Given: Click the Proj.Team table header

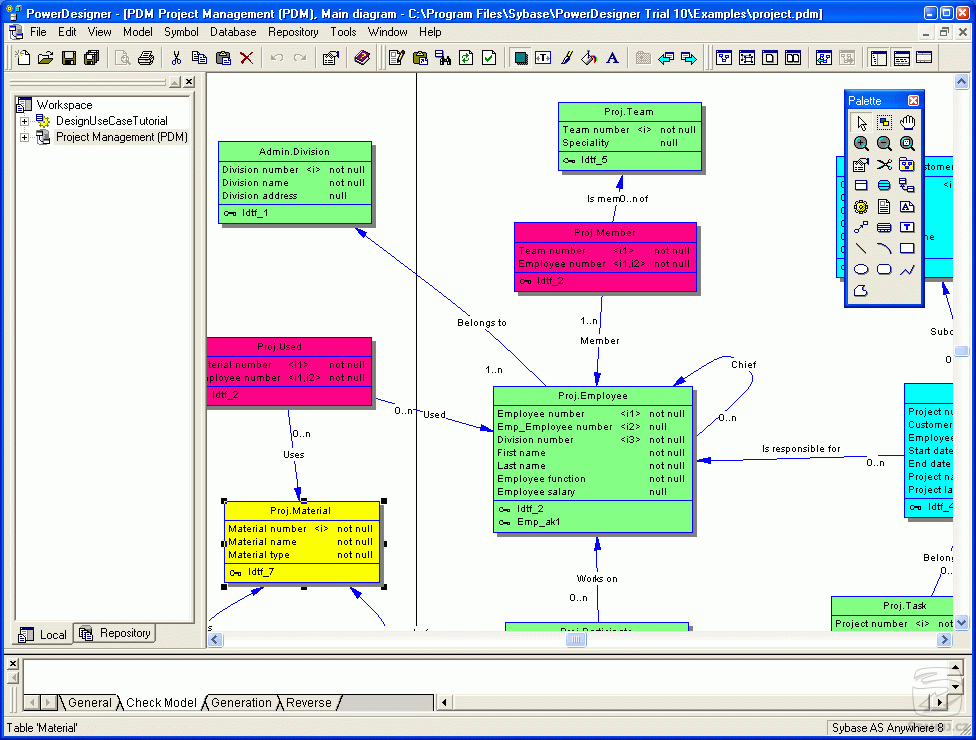Looking at the screenshot, I should (629, 112).
